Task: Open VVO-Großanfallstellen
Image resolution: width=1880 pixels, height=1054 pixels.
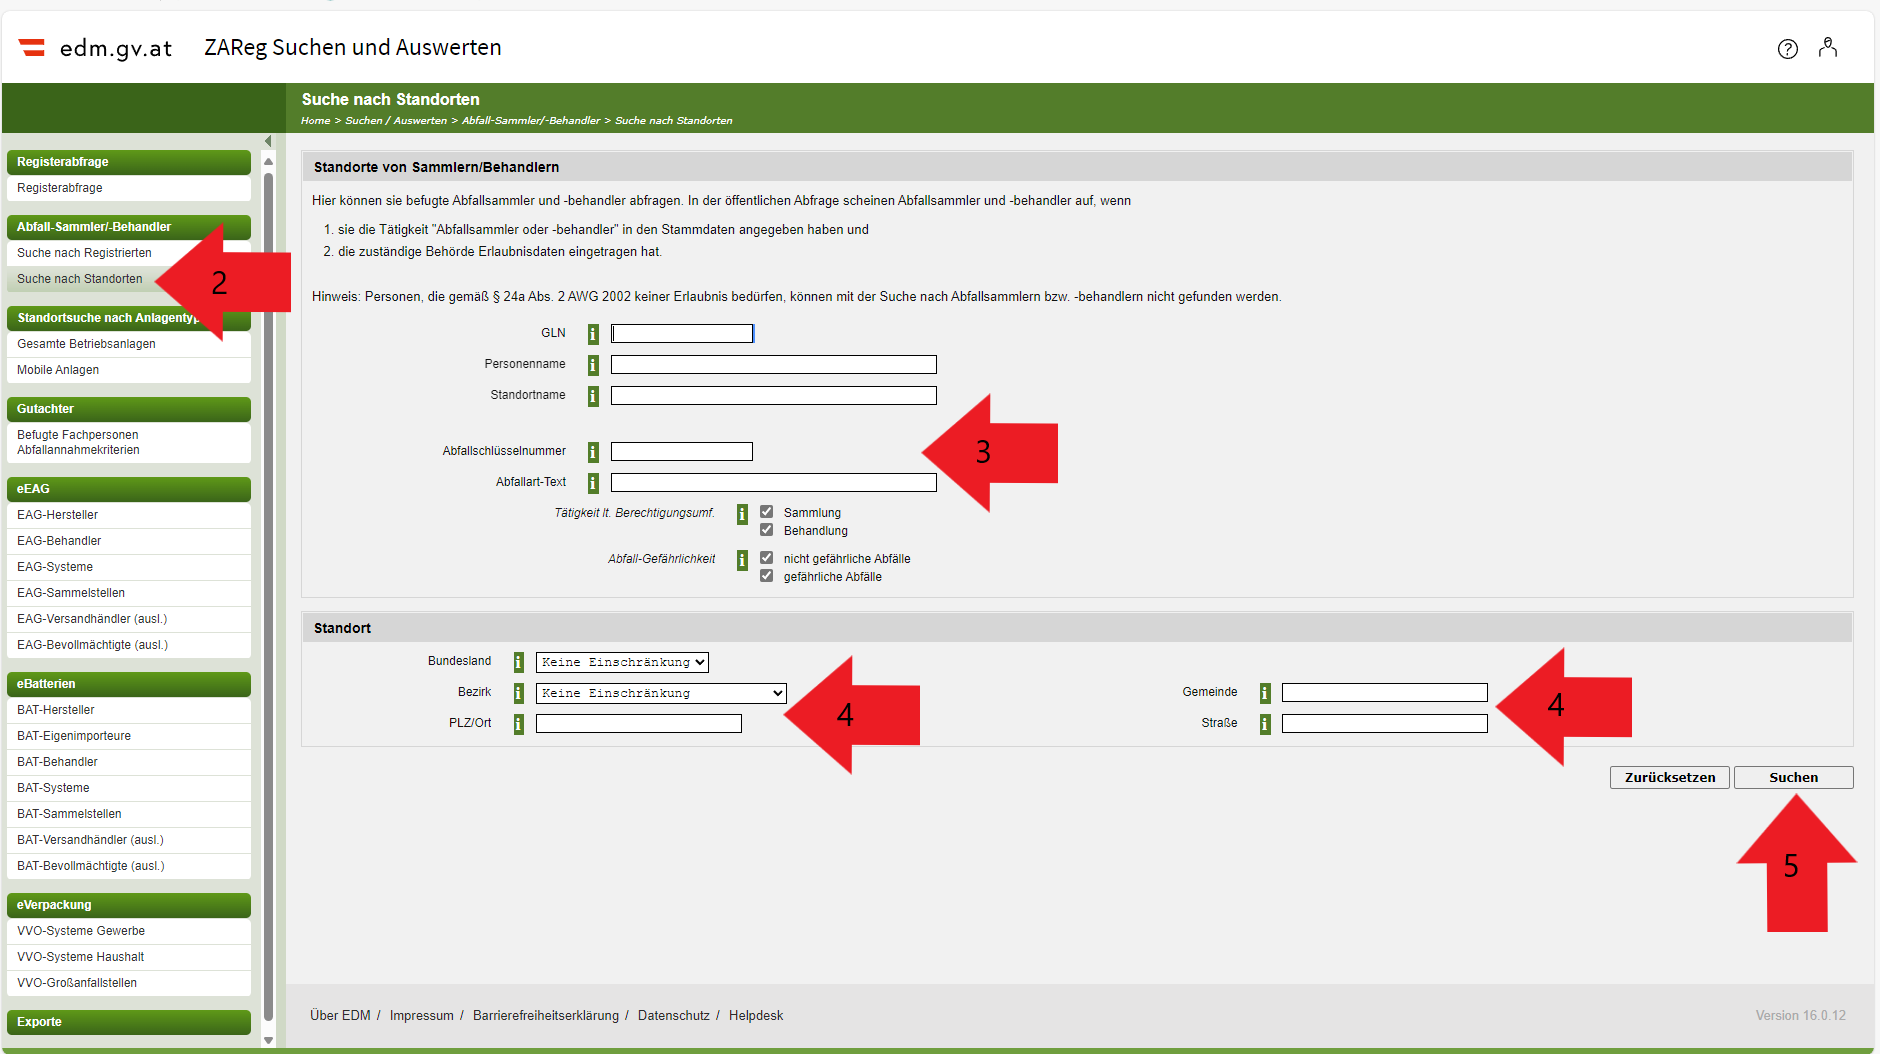Action: [x=129, y=983]
